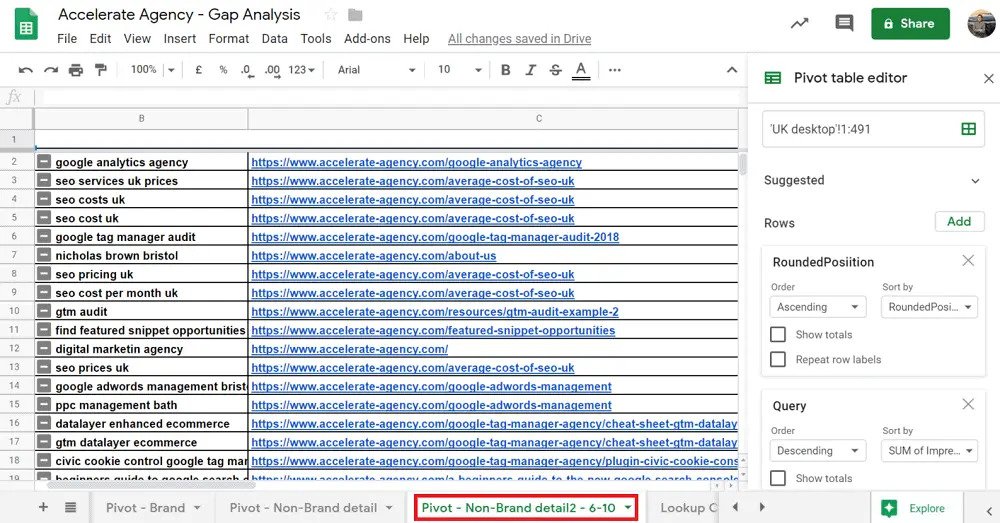Enable Show totals for Query
Viewport: 1000px width, 523px height.
pos(778,478)
